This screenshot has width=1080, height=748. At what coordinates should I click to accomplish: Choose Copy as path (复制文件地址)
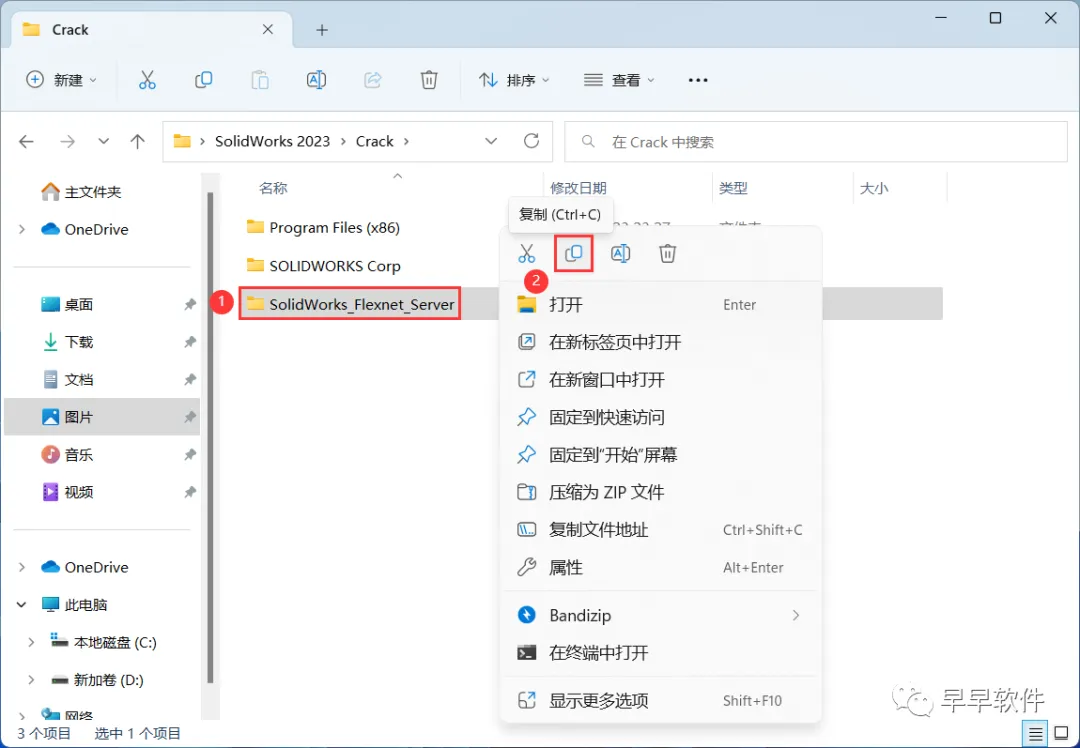coord(661,530)
